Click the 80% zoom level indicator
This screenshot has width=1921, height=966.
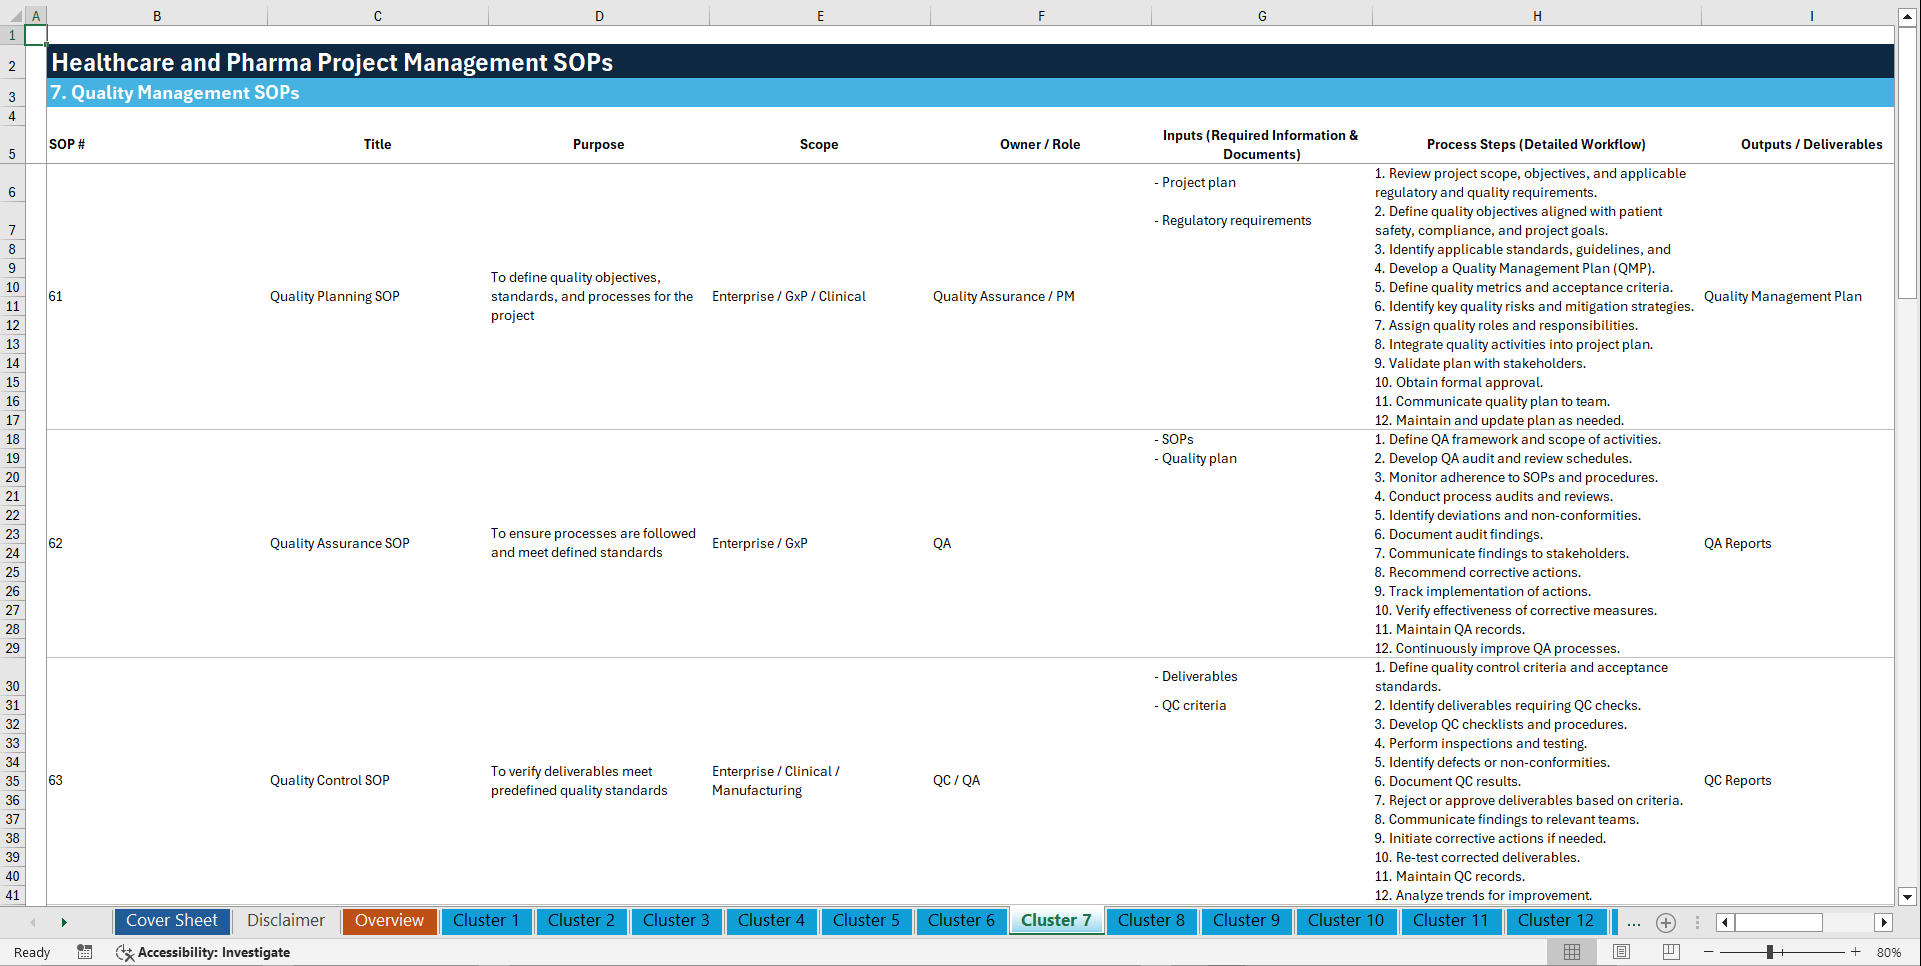click(x=1889, y=952)
